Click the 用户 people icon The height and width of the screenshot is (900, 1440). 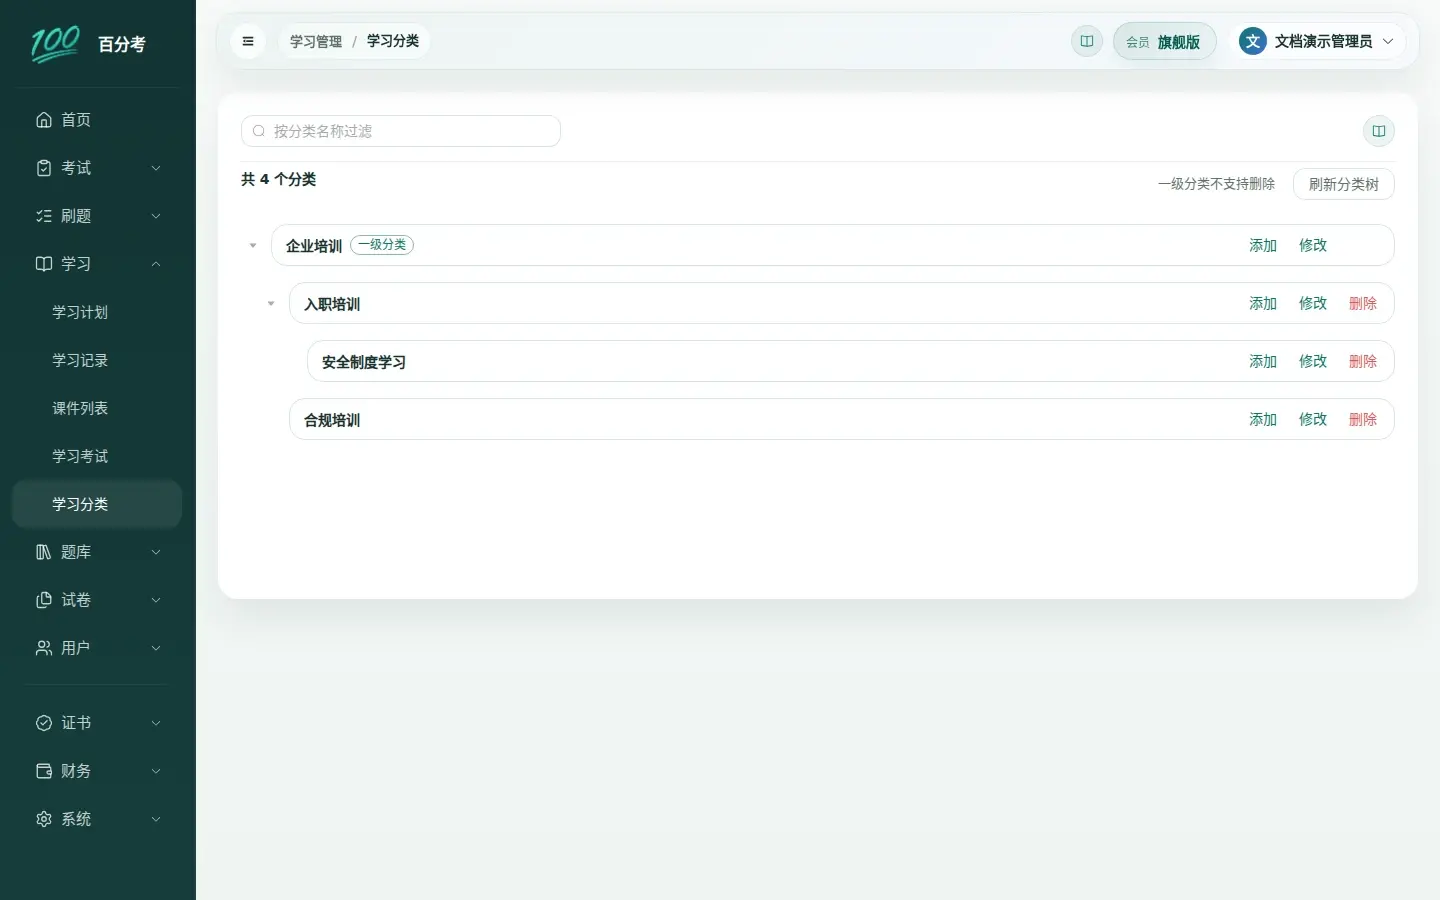pos(44,648)
